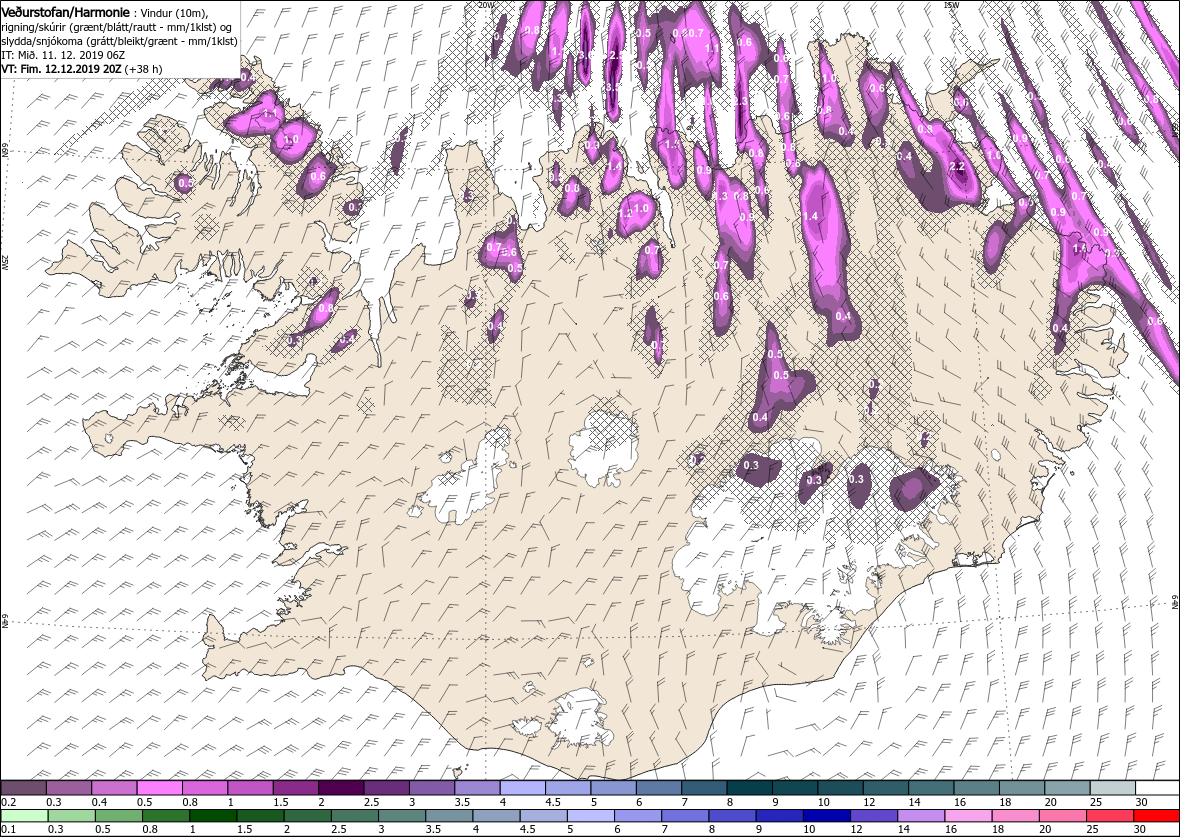Select lower rain scale swatch labeled 20
Image resolution: width=1180 pixels, height=837 pixels.
click(x=1061, y=816)
